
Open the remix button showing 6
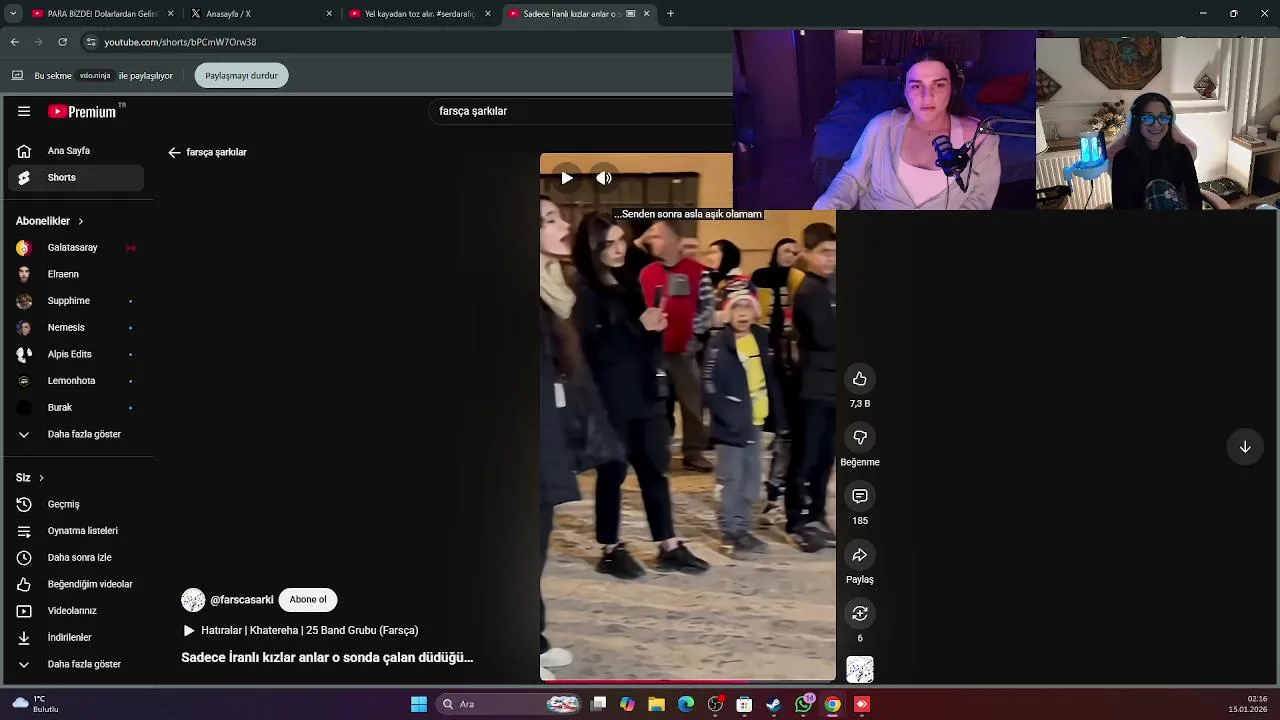[x=860, y=613]
